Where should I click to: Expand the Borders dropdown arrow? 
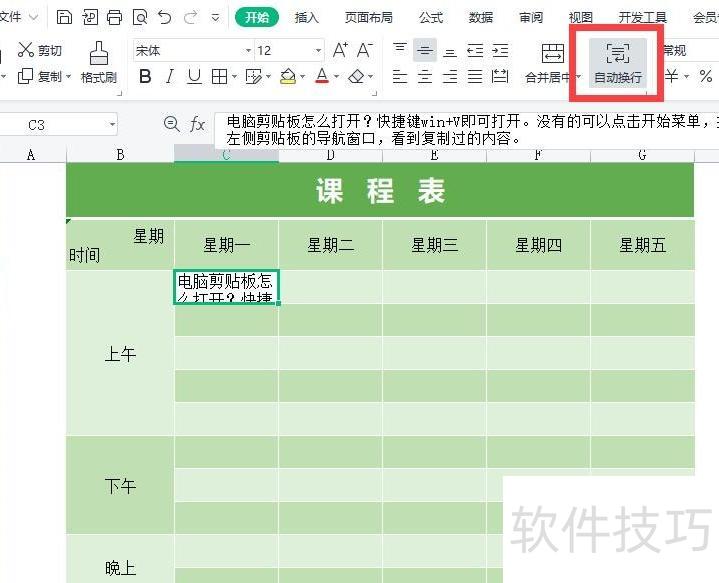point(234,77)
